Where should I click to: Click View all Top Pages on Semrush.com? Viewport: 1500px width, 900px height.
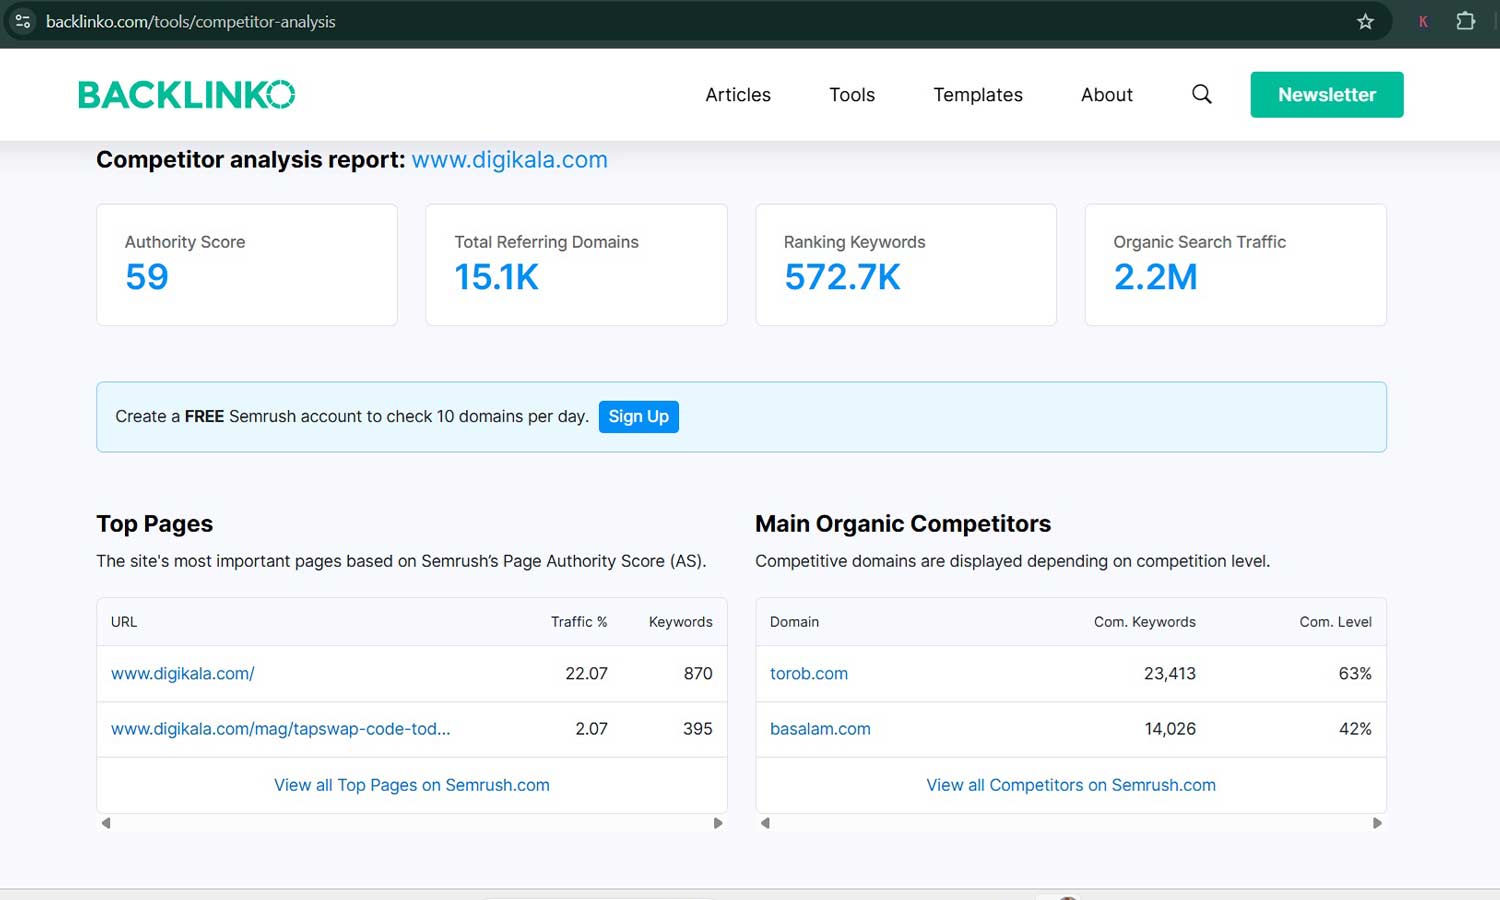tap(412, 785)
